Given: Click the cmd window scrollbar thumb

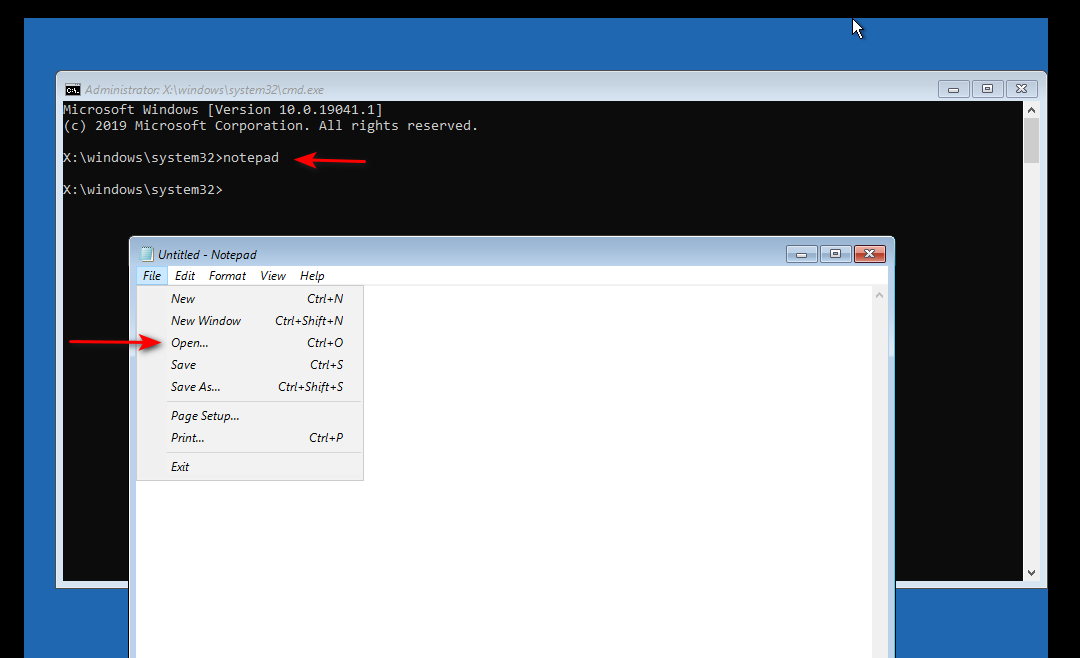Looking at the screenshot, I should pyautogui.click(x=1031, y=141).
